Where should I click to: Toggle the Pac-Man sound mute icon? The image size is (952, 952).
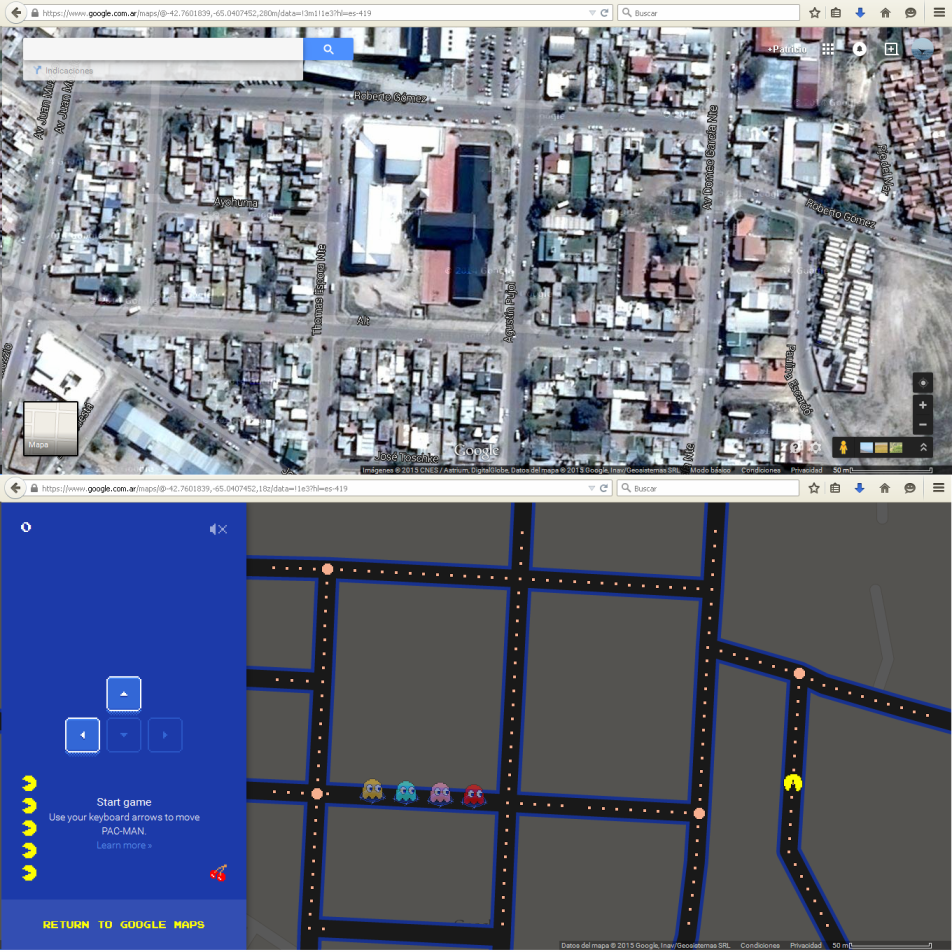pos(218,529)
